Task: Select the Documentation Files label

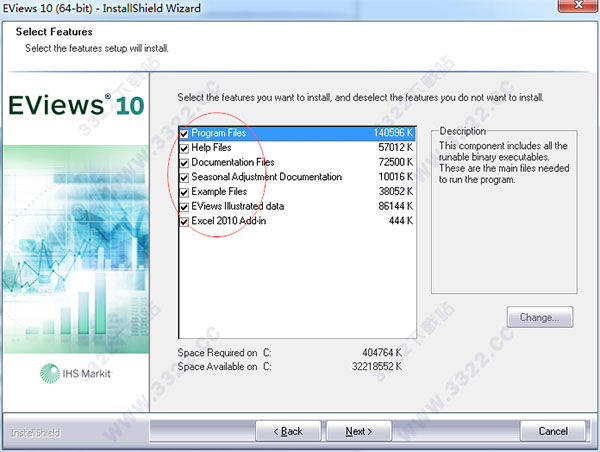Action: click(x=233, y=162)
